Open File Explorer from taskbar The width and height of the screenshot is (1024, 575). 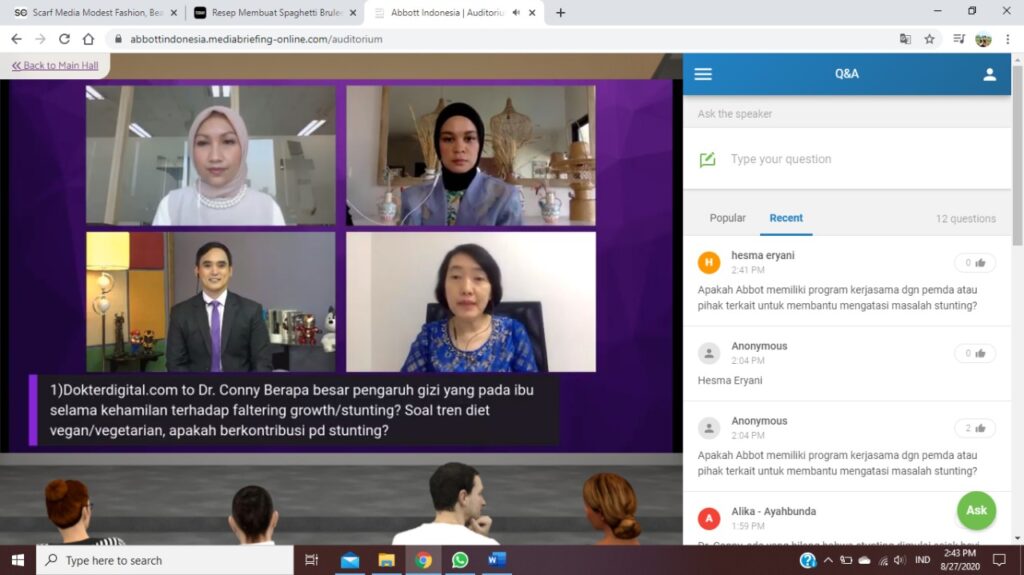click(x=386, y=560)
